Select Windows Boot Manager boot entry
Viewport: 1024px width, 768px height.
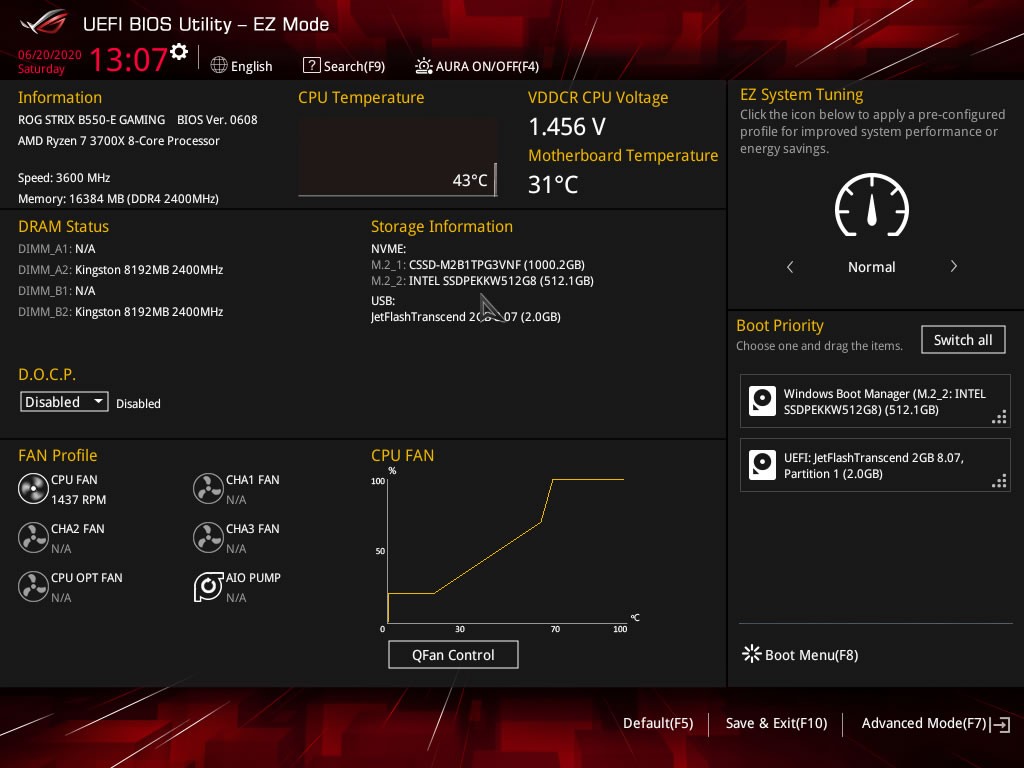(875, 401)
